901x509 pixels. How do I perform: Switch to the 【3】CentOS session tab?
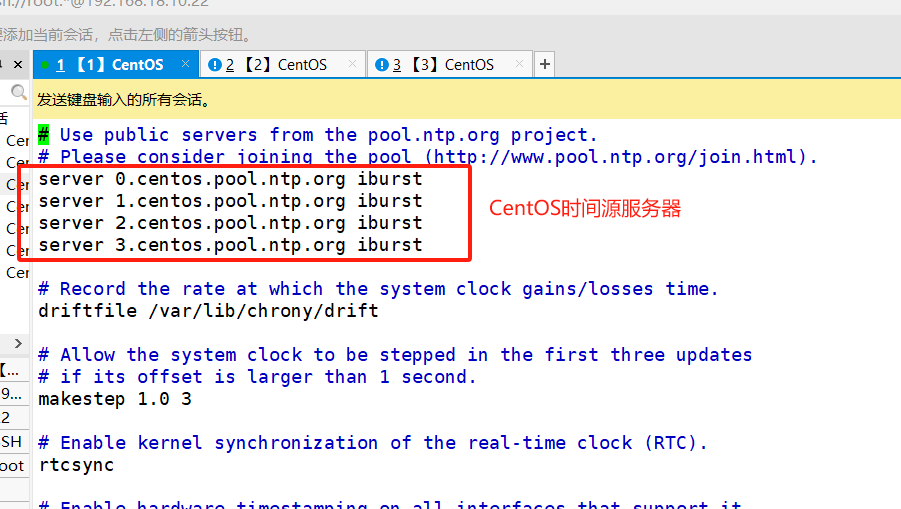coord(450,64)
